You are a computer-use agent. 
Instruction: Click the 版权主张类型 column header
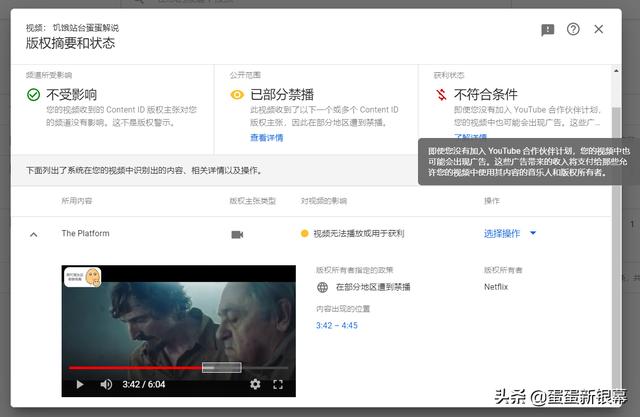click(253, 201)
